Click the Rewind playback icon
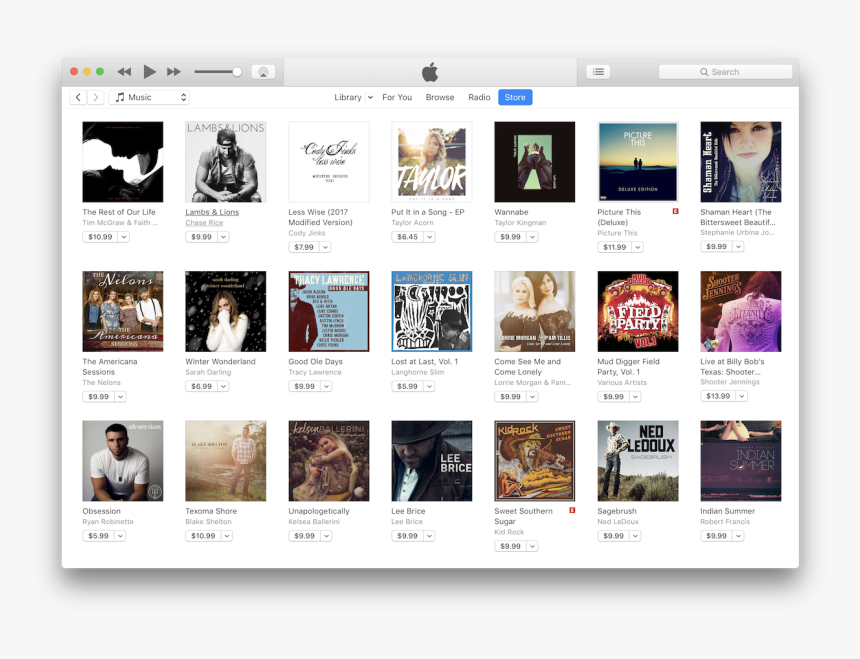The width and height of the screenshot is (860, 659). tap(123, 71)
